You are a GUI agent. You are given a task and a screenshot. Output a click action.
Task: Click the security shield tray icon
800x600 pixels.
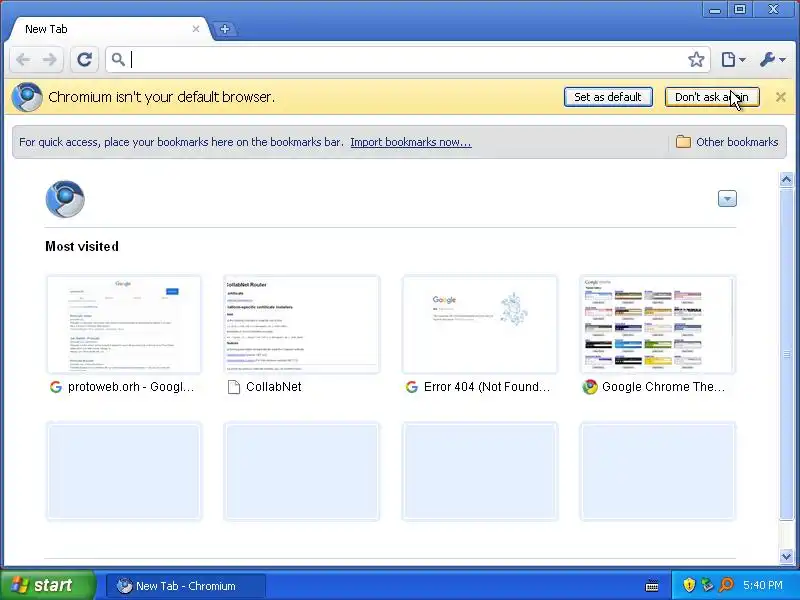(x=689, y=585)
